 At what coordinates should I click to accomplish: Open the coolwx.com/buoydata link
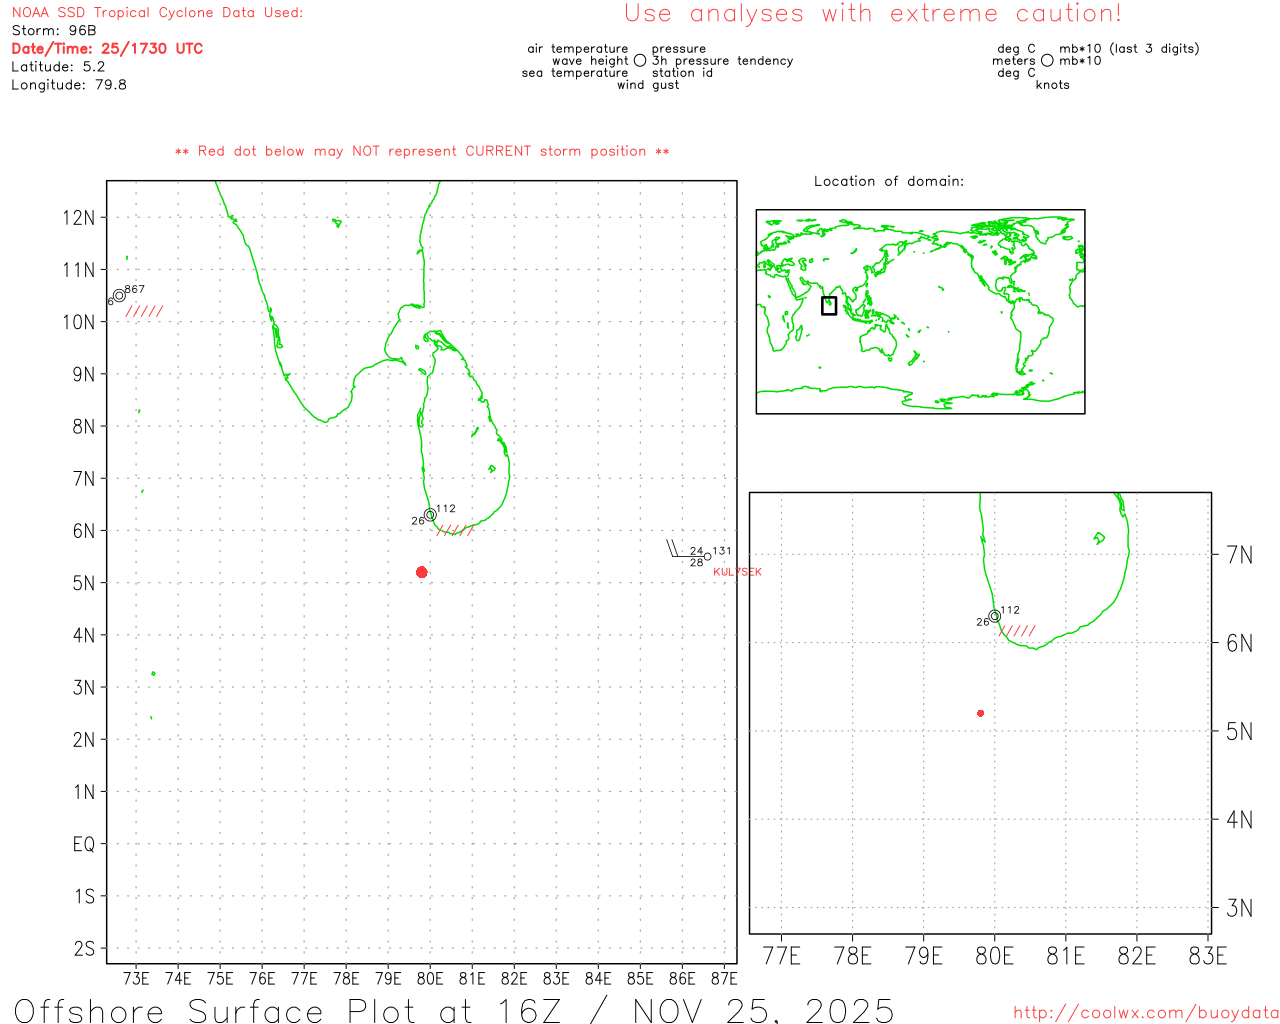(1145, 1013)
